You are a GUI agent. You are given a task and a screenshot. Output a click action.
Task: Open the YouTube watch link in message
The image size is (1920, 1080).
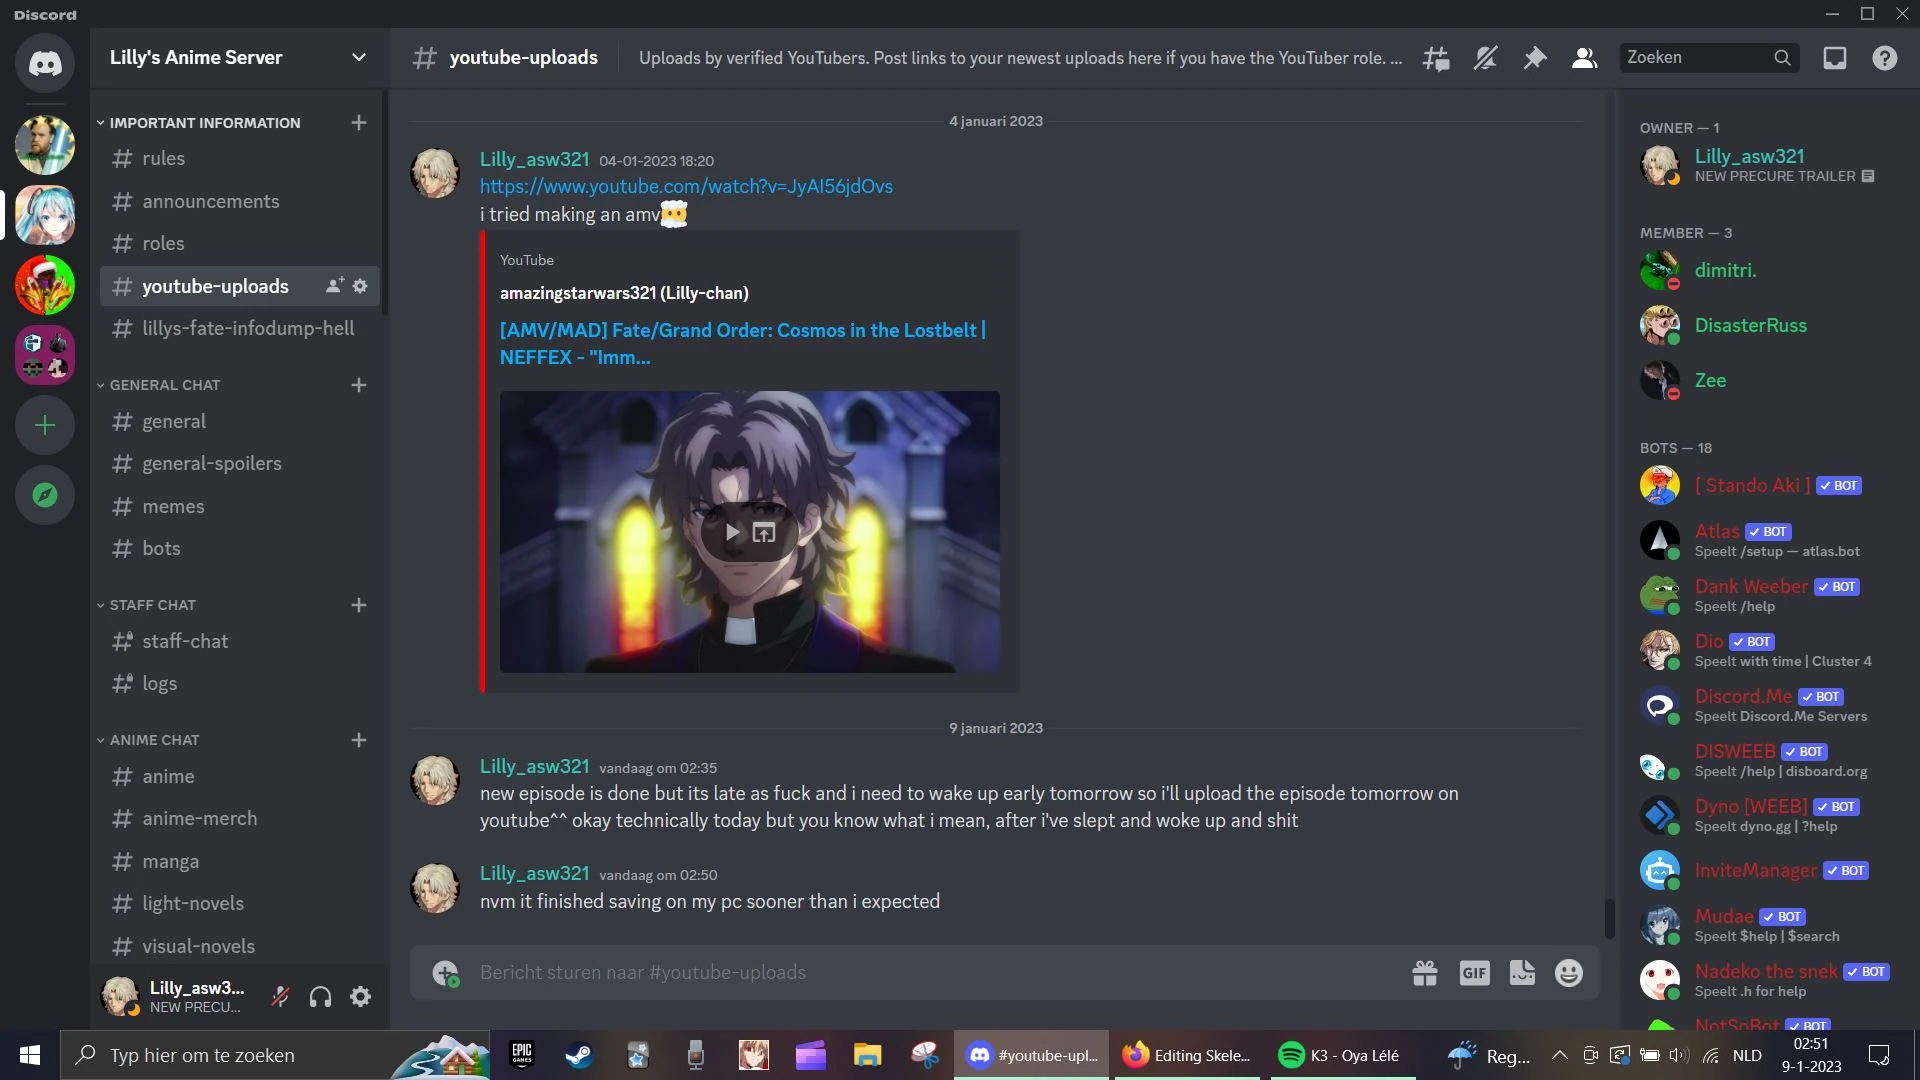pos(686,186)
